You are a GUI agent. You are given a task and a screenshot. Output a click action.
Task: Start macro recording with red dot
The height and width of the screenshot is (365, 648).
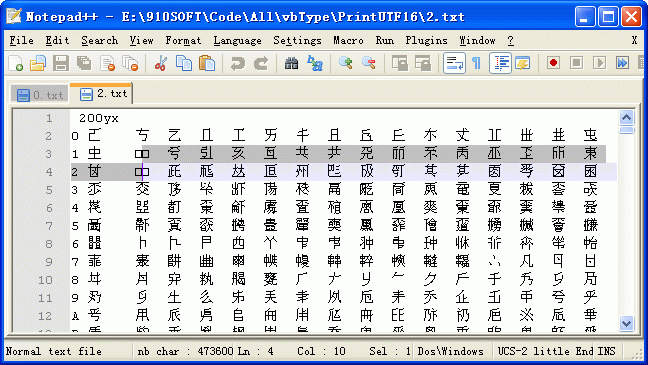(x=553, y=63)
